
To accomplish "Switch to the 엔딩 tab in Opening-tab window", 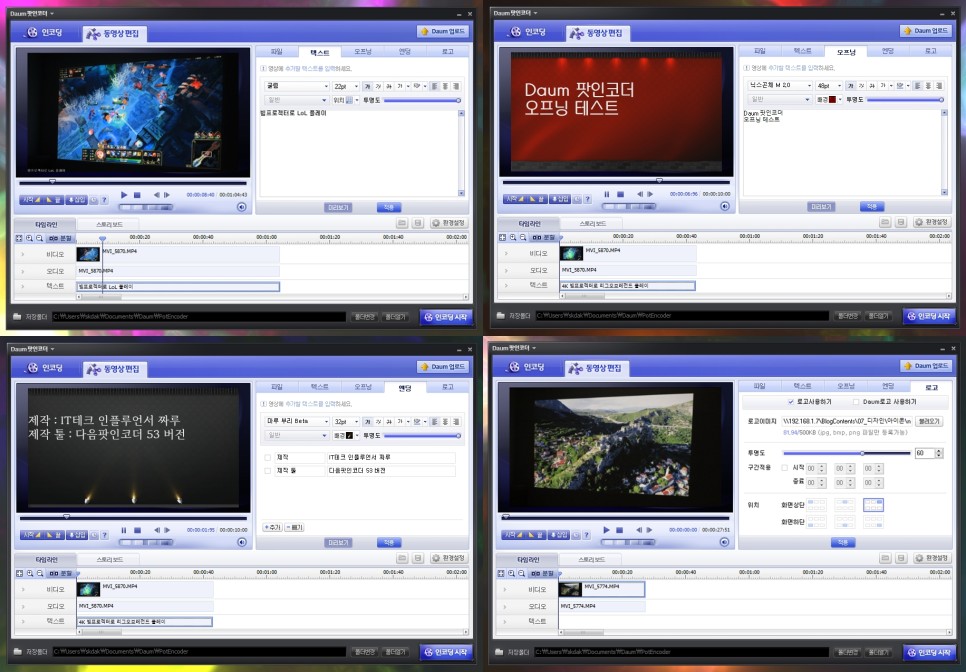I will tap(888, 51).
